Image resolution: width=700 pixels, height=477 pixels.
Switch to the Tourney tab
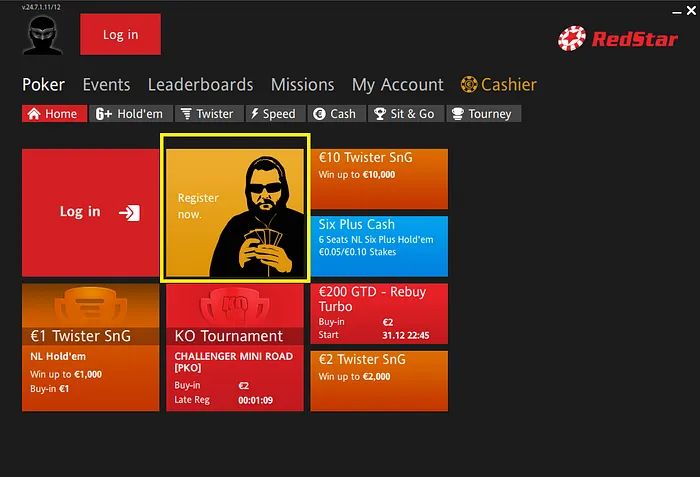(x=484, y=114)
